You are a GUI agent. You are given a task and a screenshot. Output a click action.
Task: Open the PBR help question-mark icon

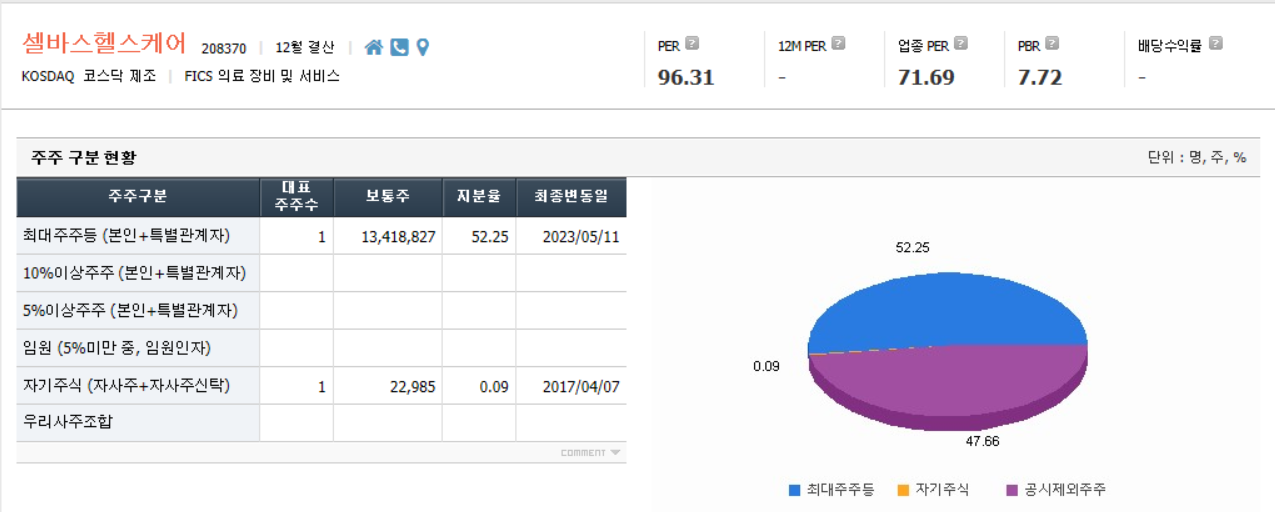(x=1052, y=43)
